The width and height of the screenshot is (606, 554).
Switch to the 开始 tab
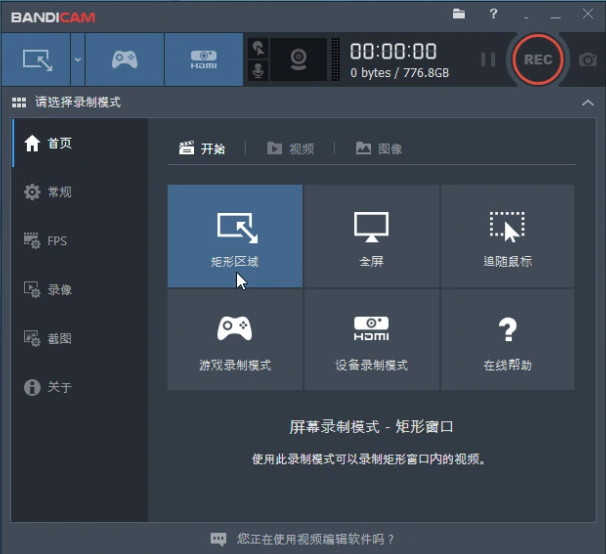pyautogui.click(x=202, y=148)
